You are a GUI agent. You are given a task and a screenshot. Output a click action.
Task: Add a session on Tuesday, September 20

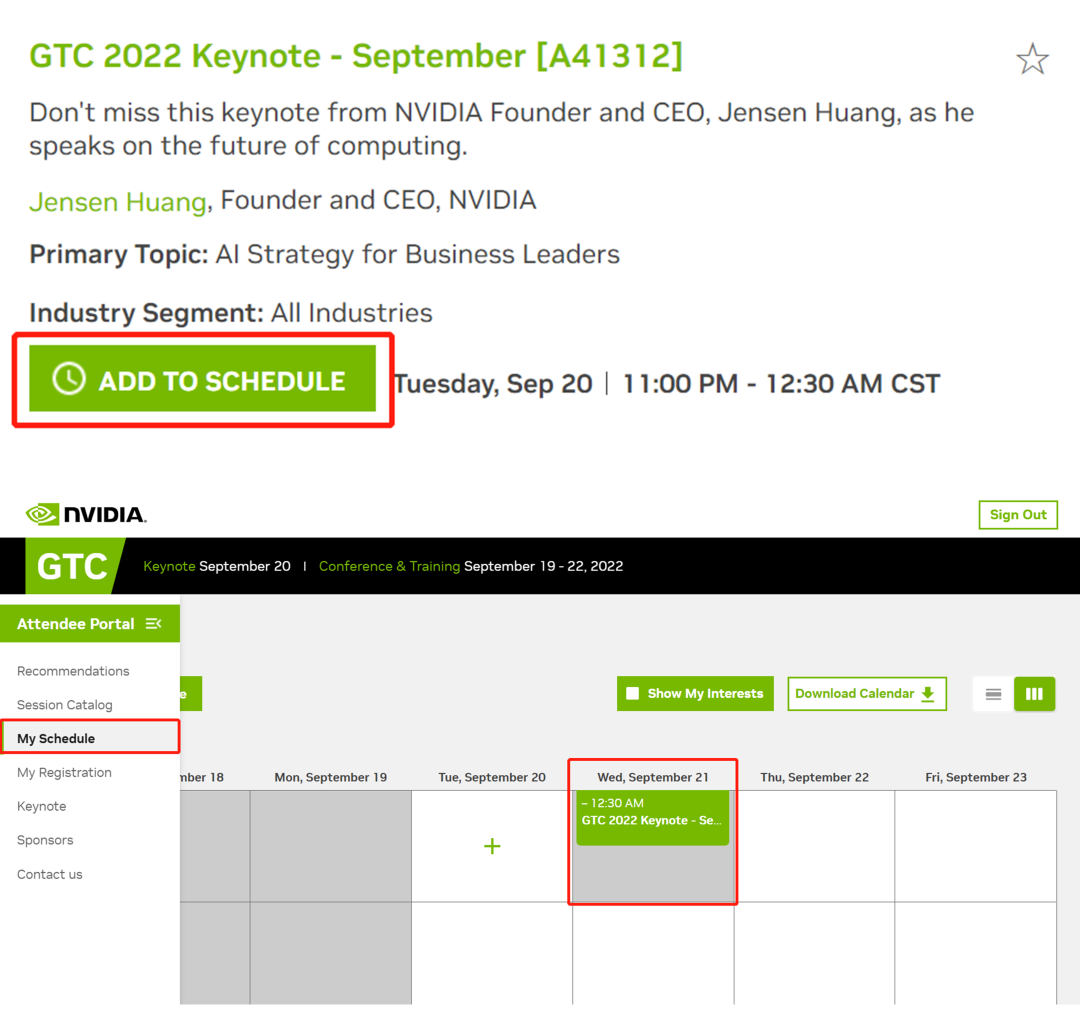coord(492,847)
